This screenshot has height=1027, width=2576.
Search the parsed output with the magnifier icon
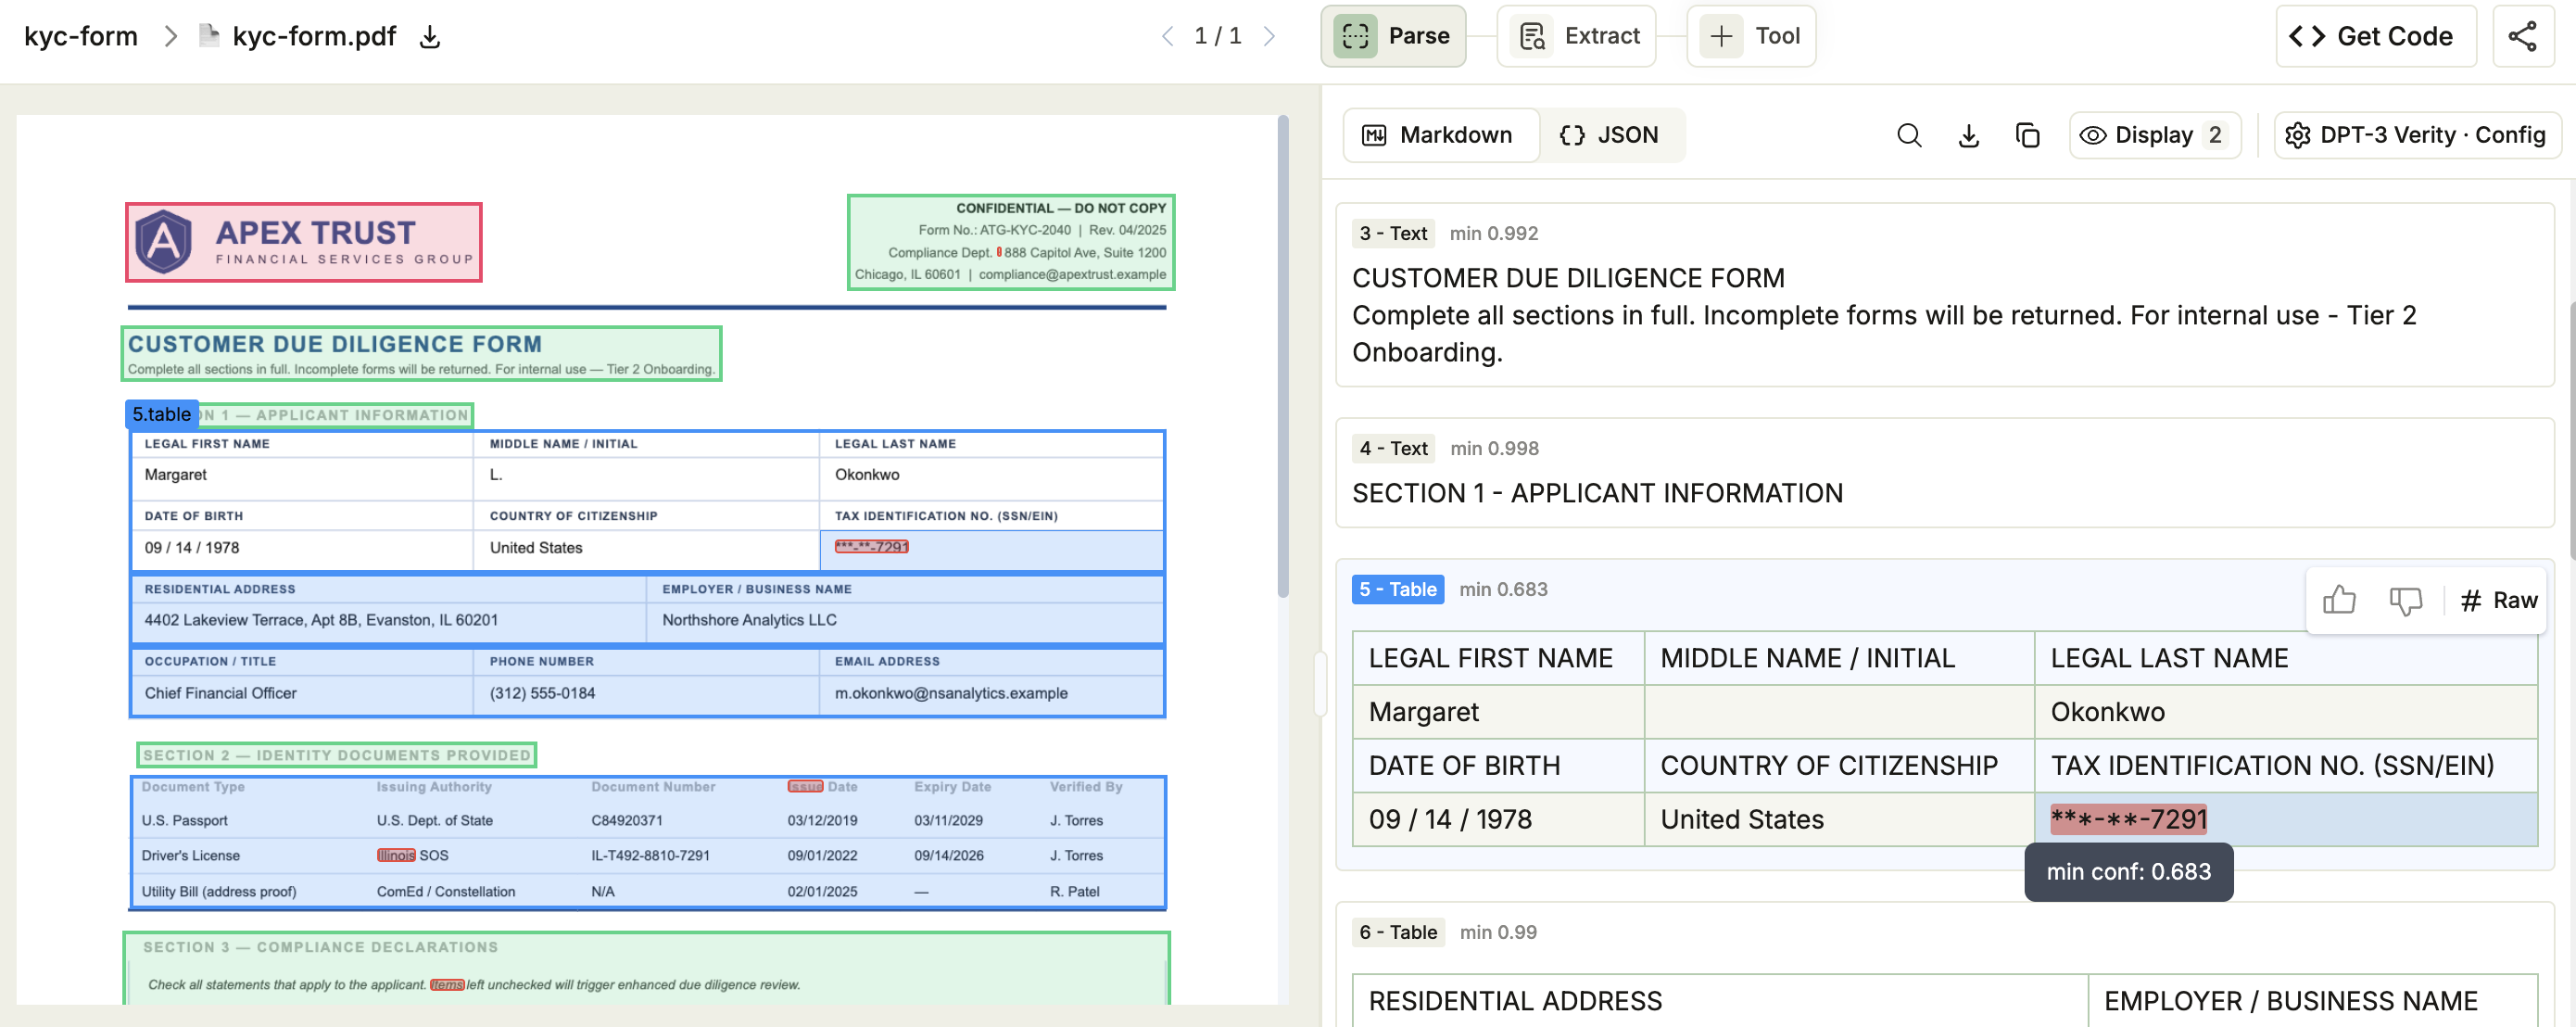pos(1909,135)
